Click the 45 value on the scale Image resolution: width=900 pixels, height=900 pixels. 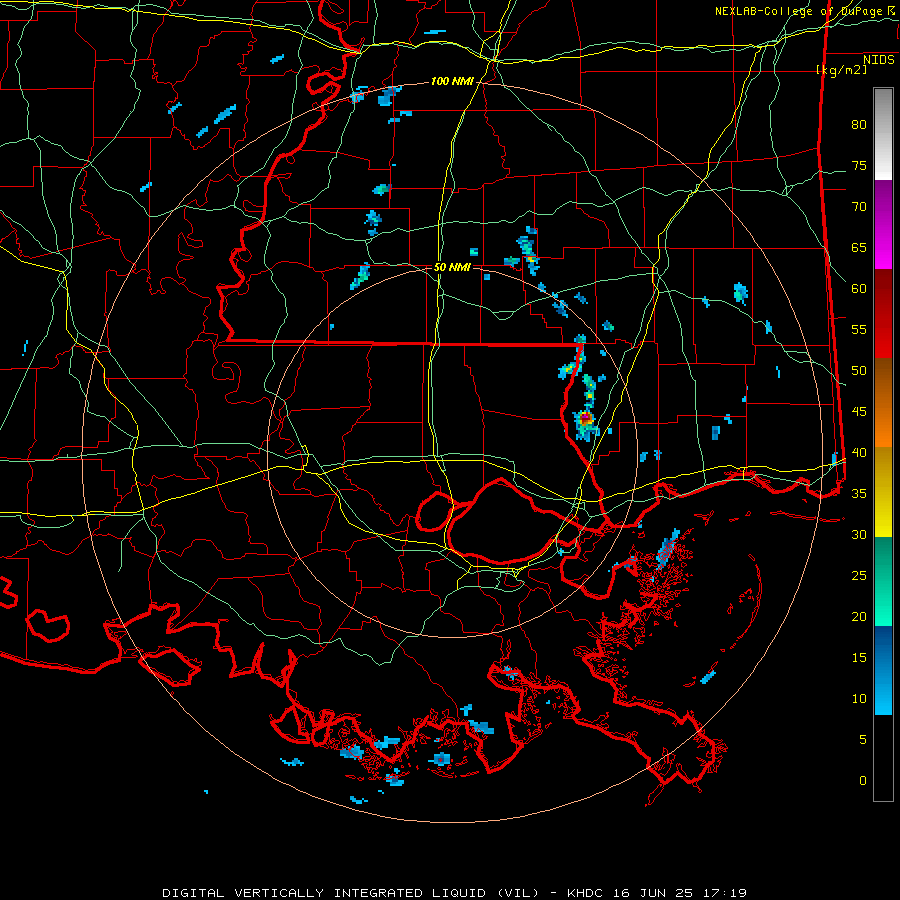859,412
